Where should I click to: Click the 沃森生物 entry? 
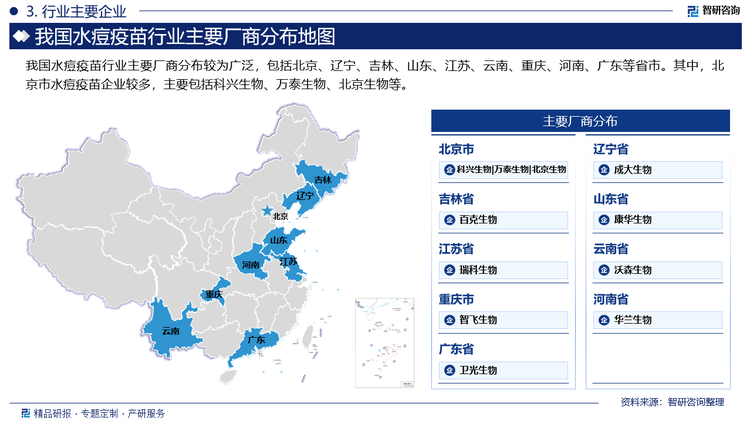(658, 270)
